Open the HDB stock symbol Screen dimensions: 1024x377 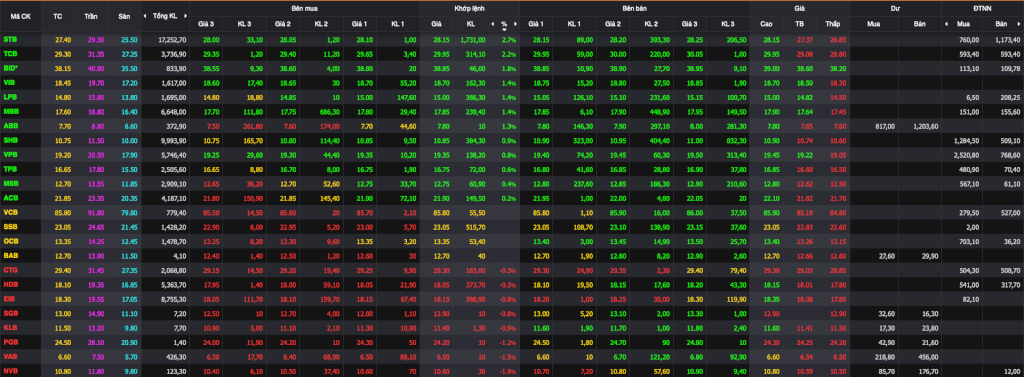(x=10, y=284)
